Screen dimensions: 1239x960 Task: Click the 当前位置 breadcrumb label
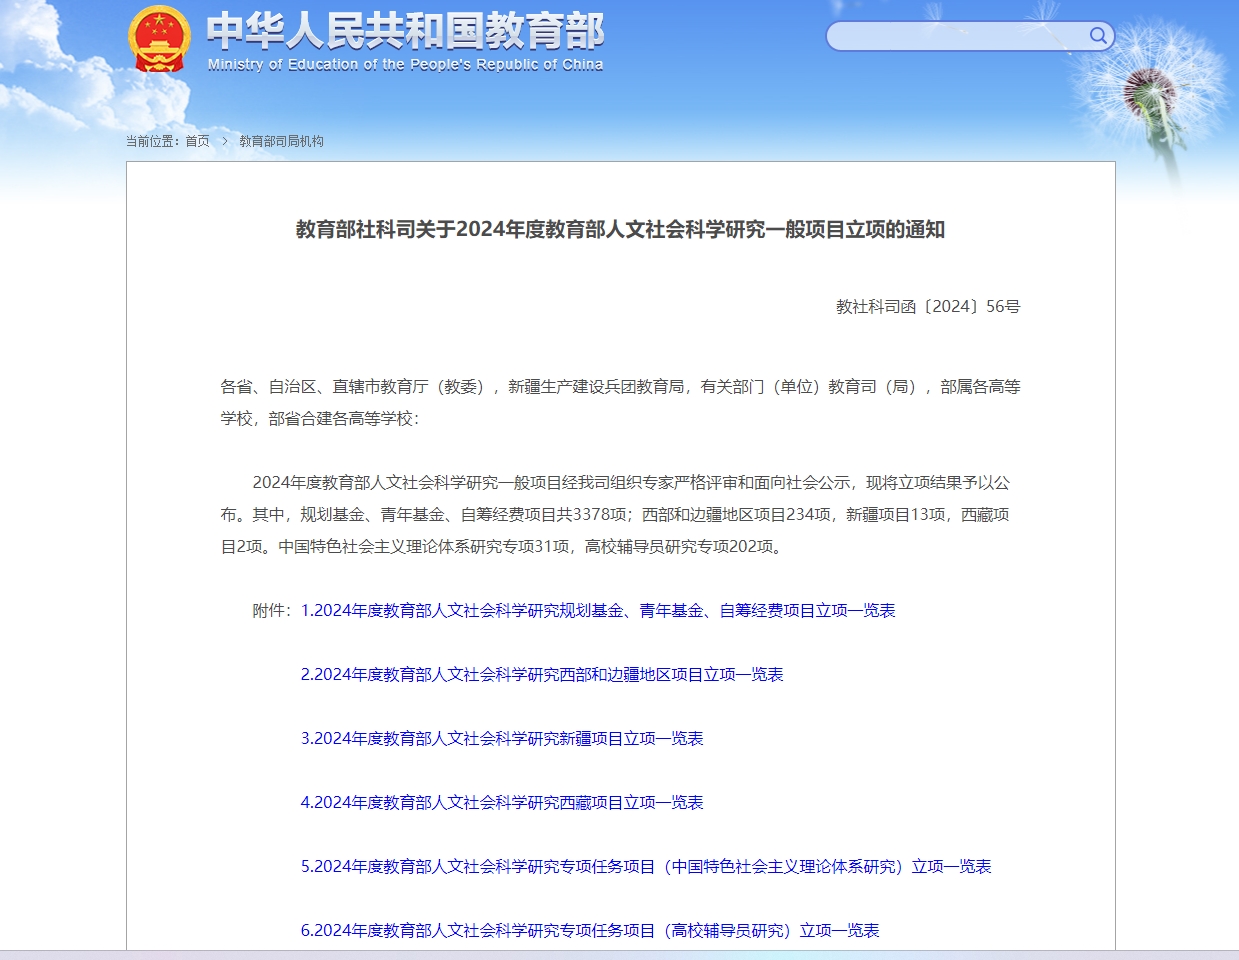152,141
